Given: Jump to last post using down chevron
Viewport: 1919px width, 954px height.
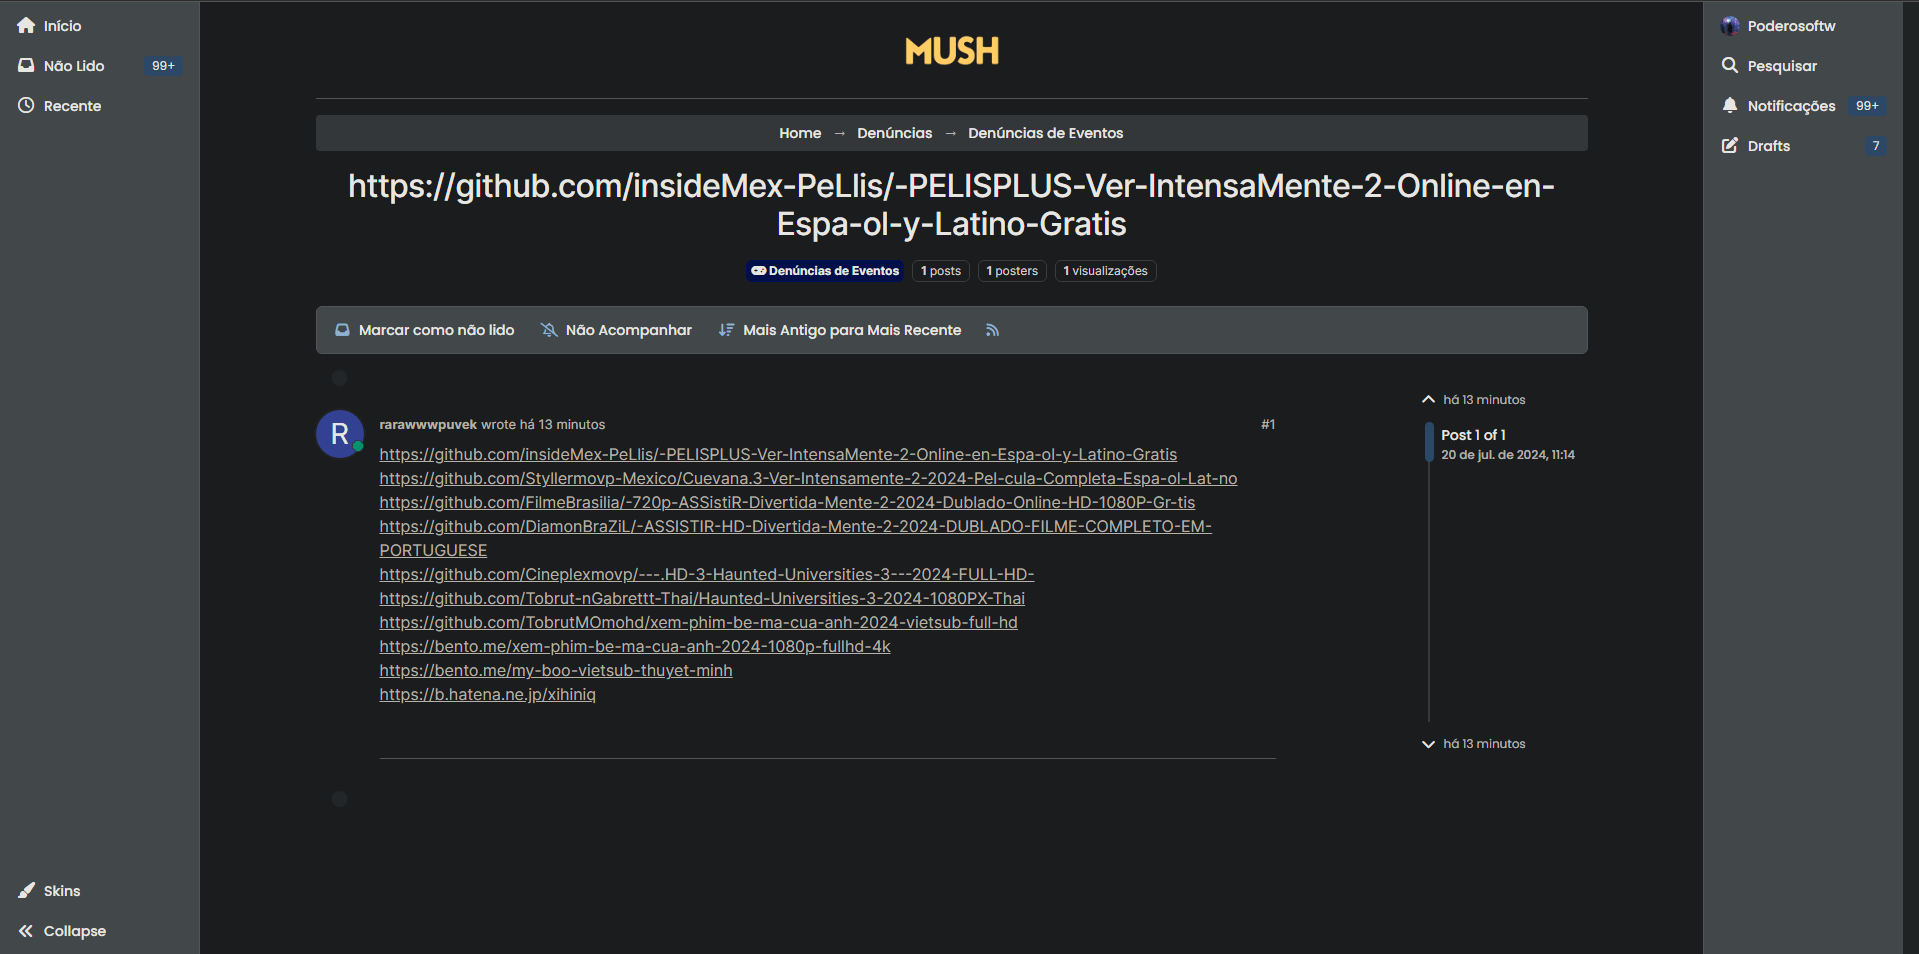Looking at the screenshot, I should pos(1428,744).
